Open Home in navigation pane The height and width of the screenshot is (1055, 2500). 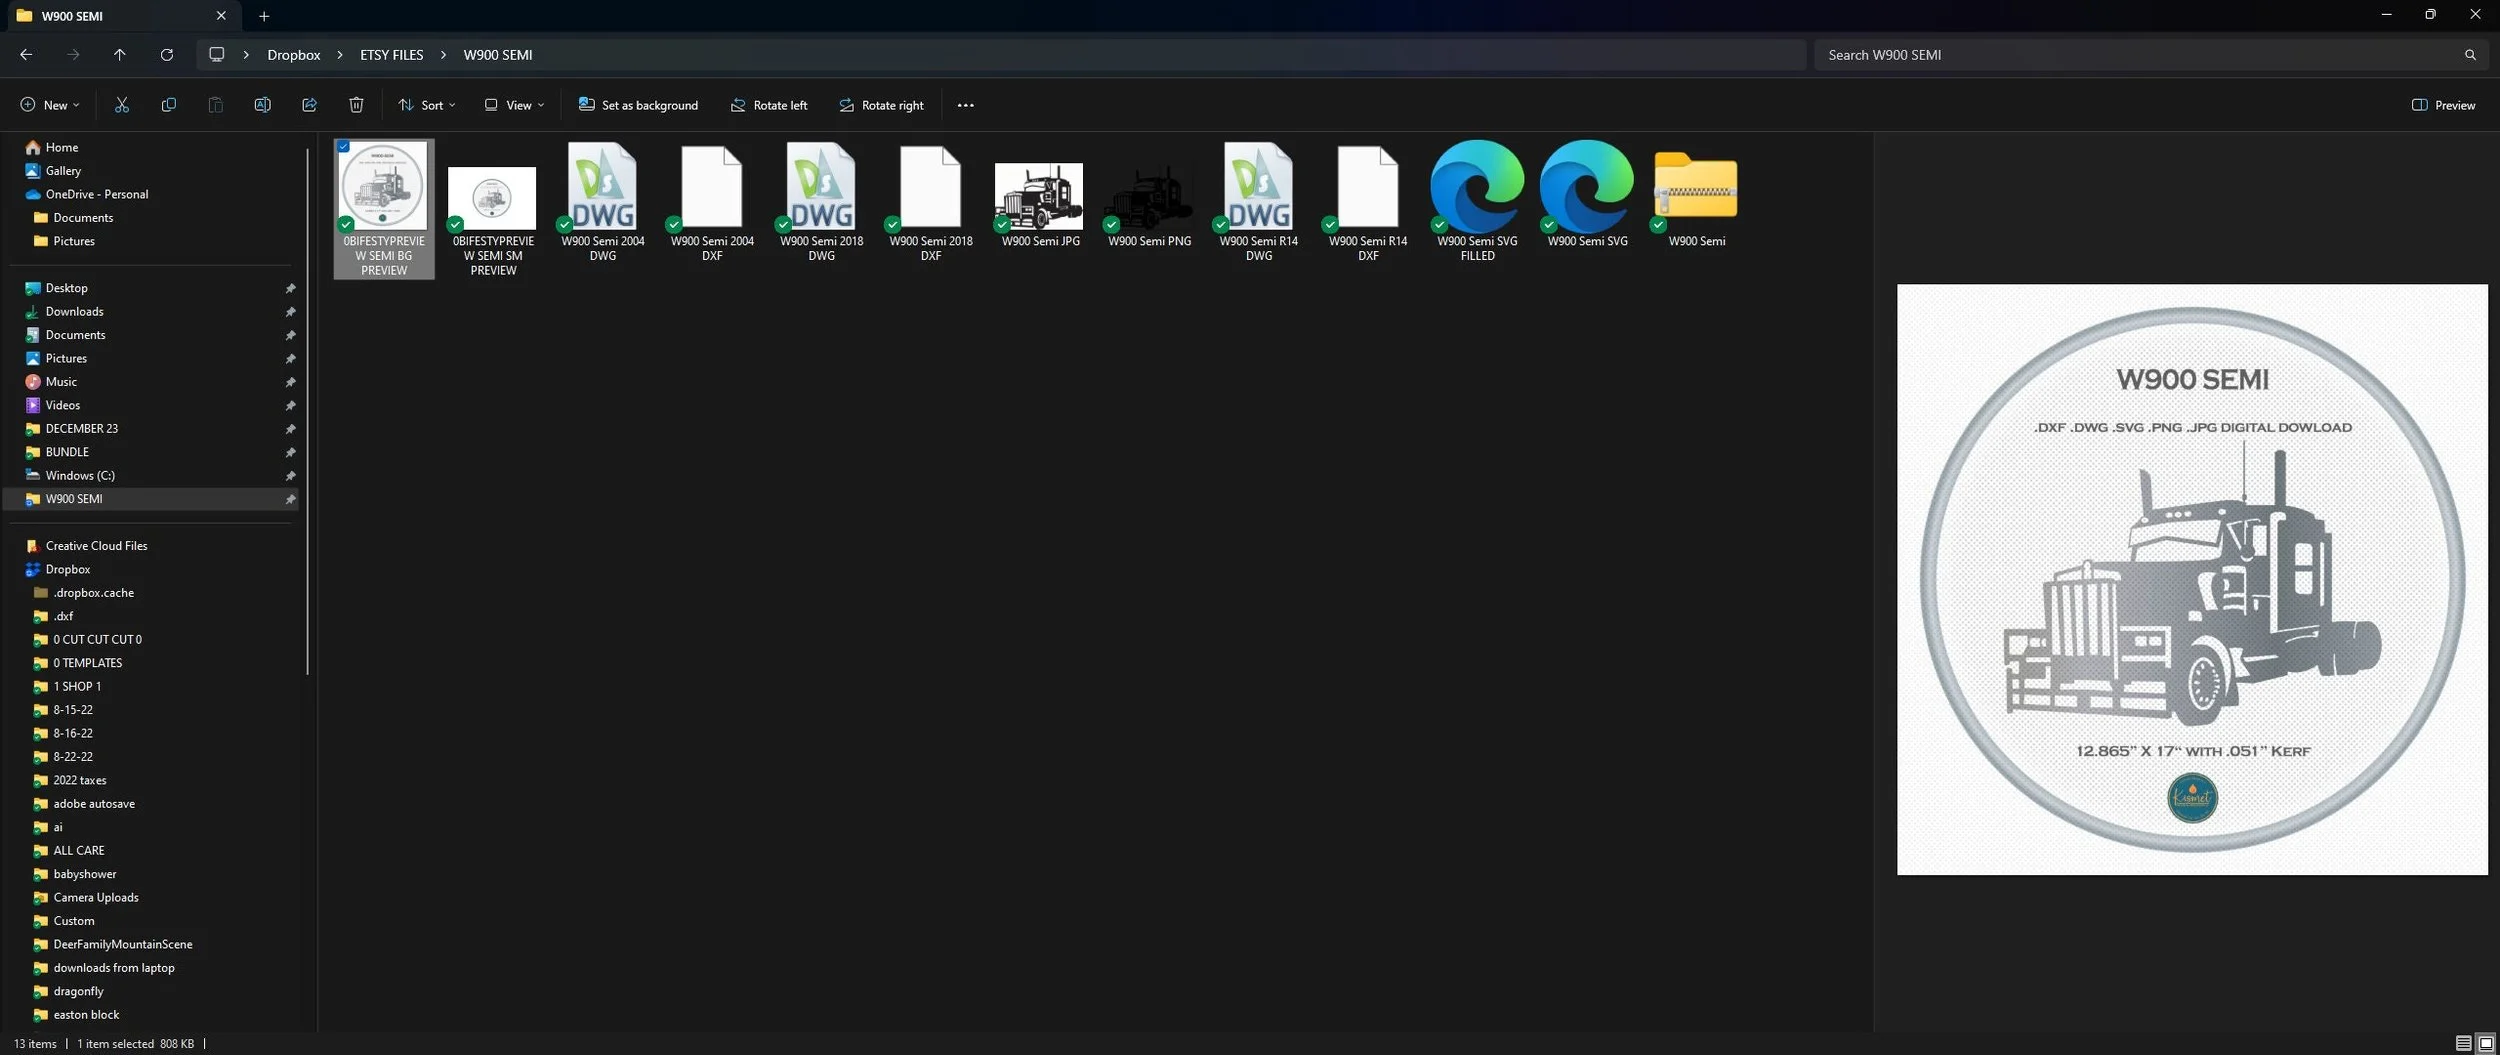click(x=61, y=147)
